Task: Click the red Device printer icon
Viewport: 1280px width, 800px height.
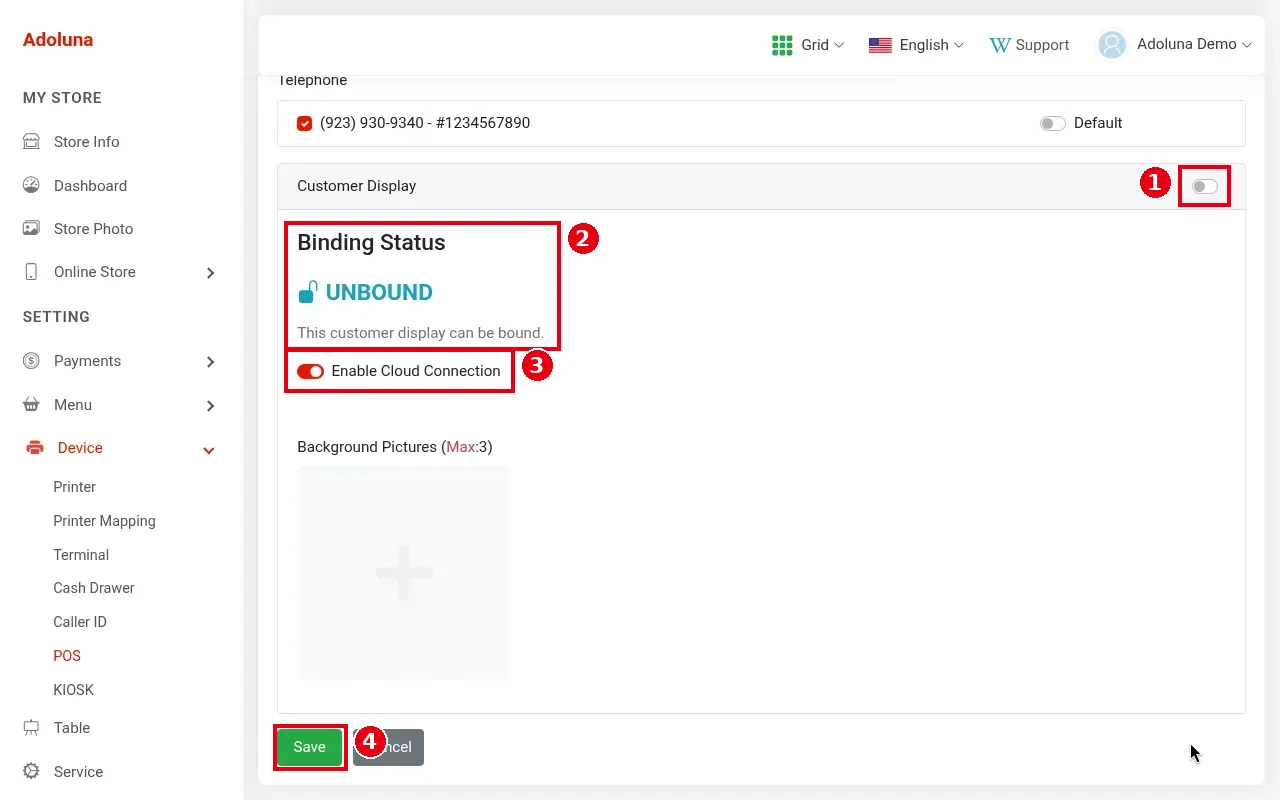Action: pos(34,448)
